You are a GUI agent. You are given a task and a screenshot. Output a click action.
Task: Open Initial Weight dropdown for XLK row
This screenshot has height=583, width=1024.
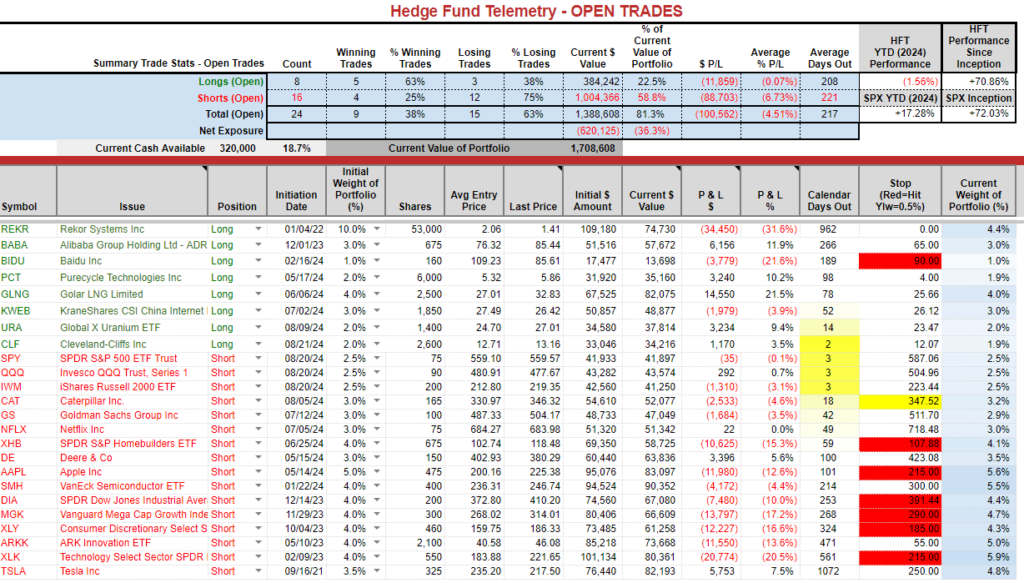[x=377, y=557]
